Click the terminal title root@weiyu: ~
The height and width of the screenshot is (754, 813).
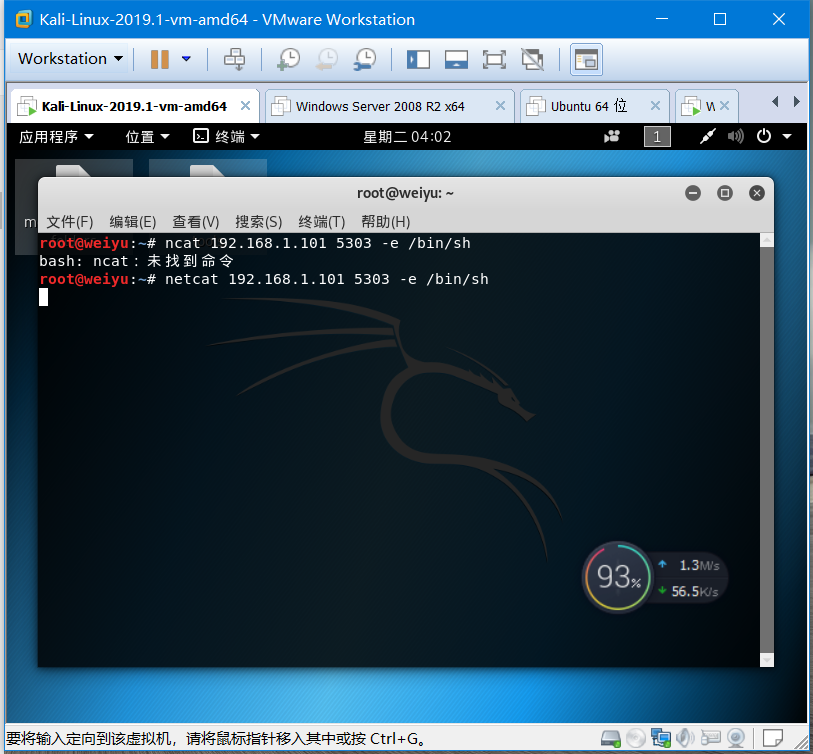click(x=405, y=193)
